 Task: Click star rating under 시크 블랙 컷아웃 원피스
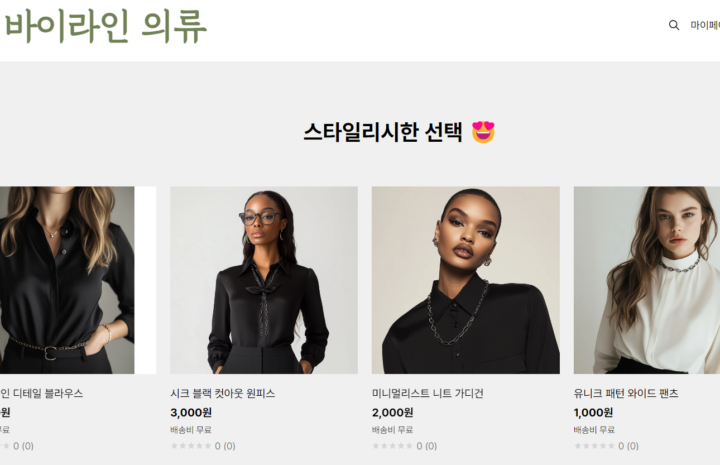point(191,446)
